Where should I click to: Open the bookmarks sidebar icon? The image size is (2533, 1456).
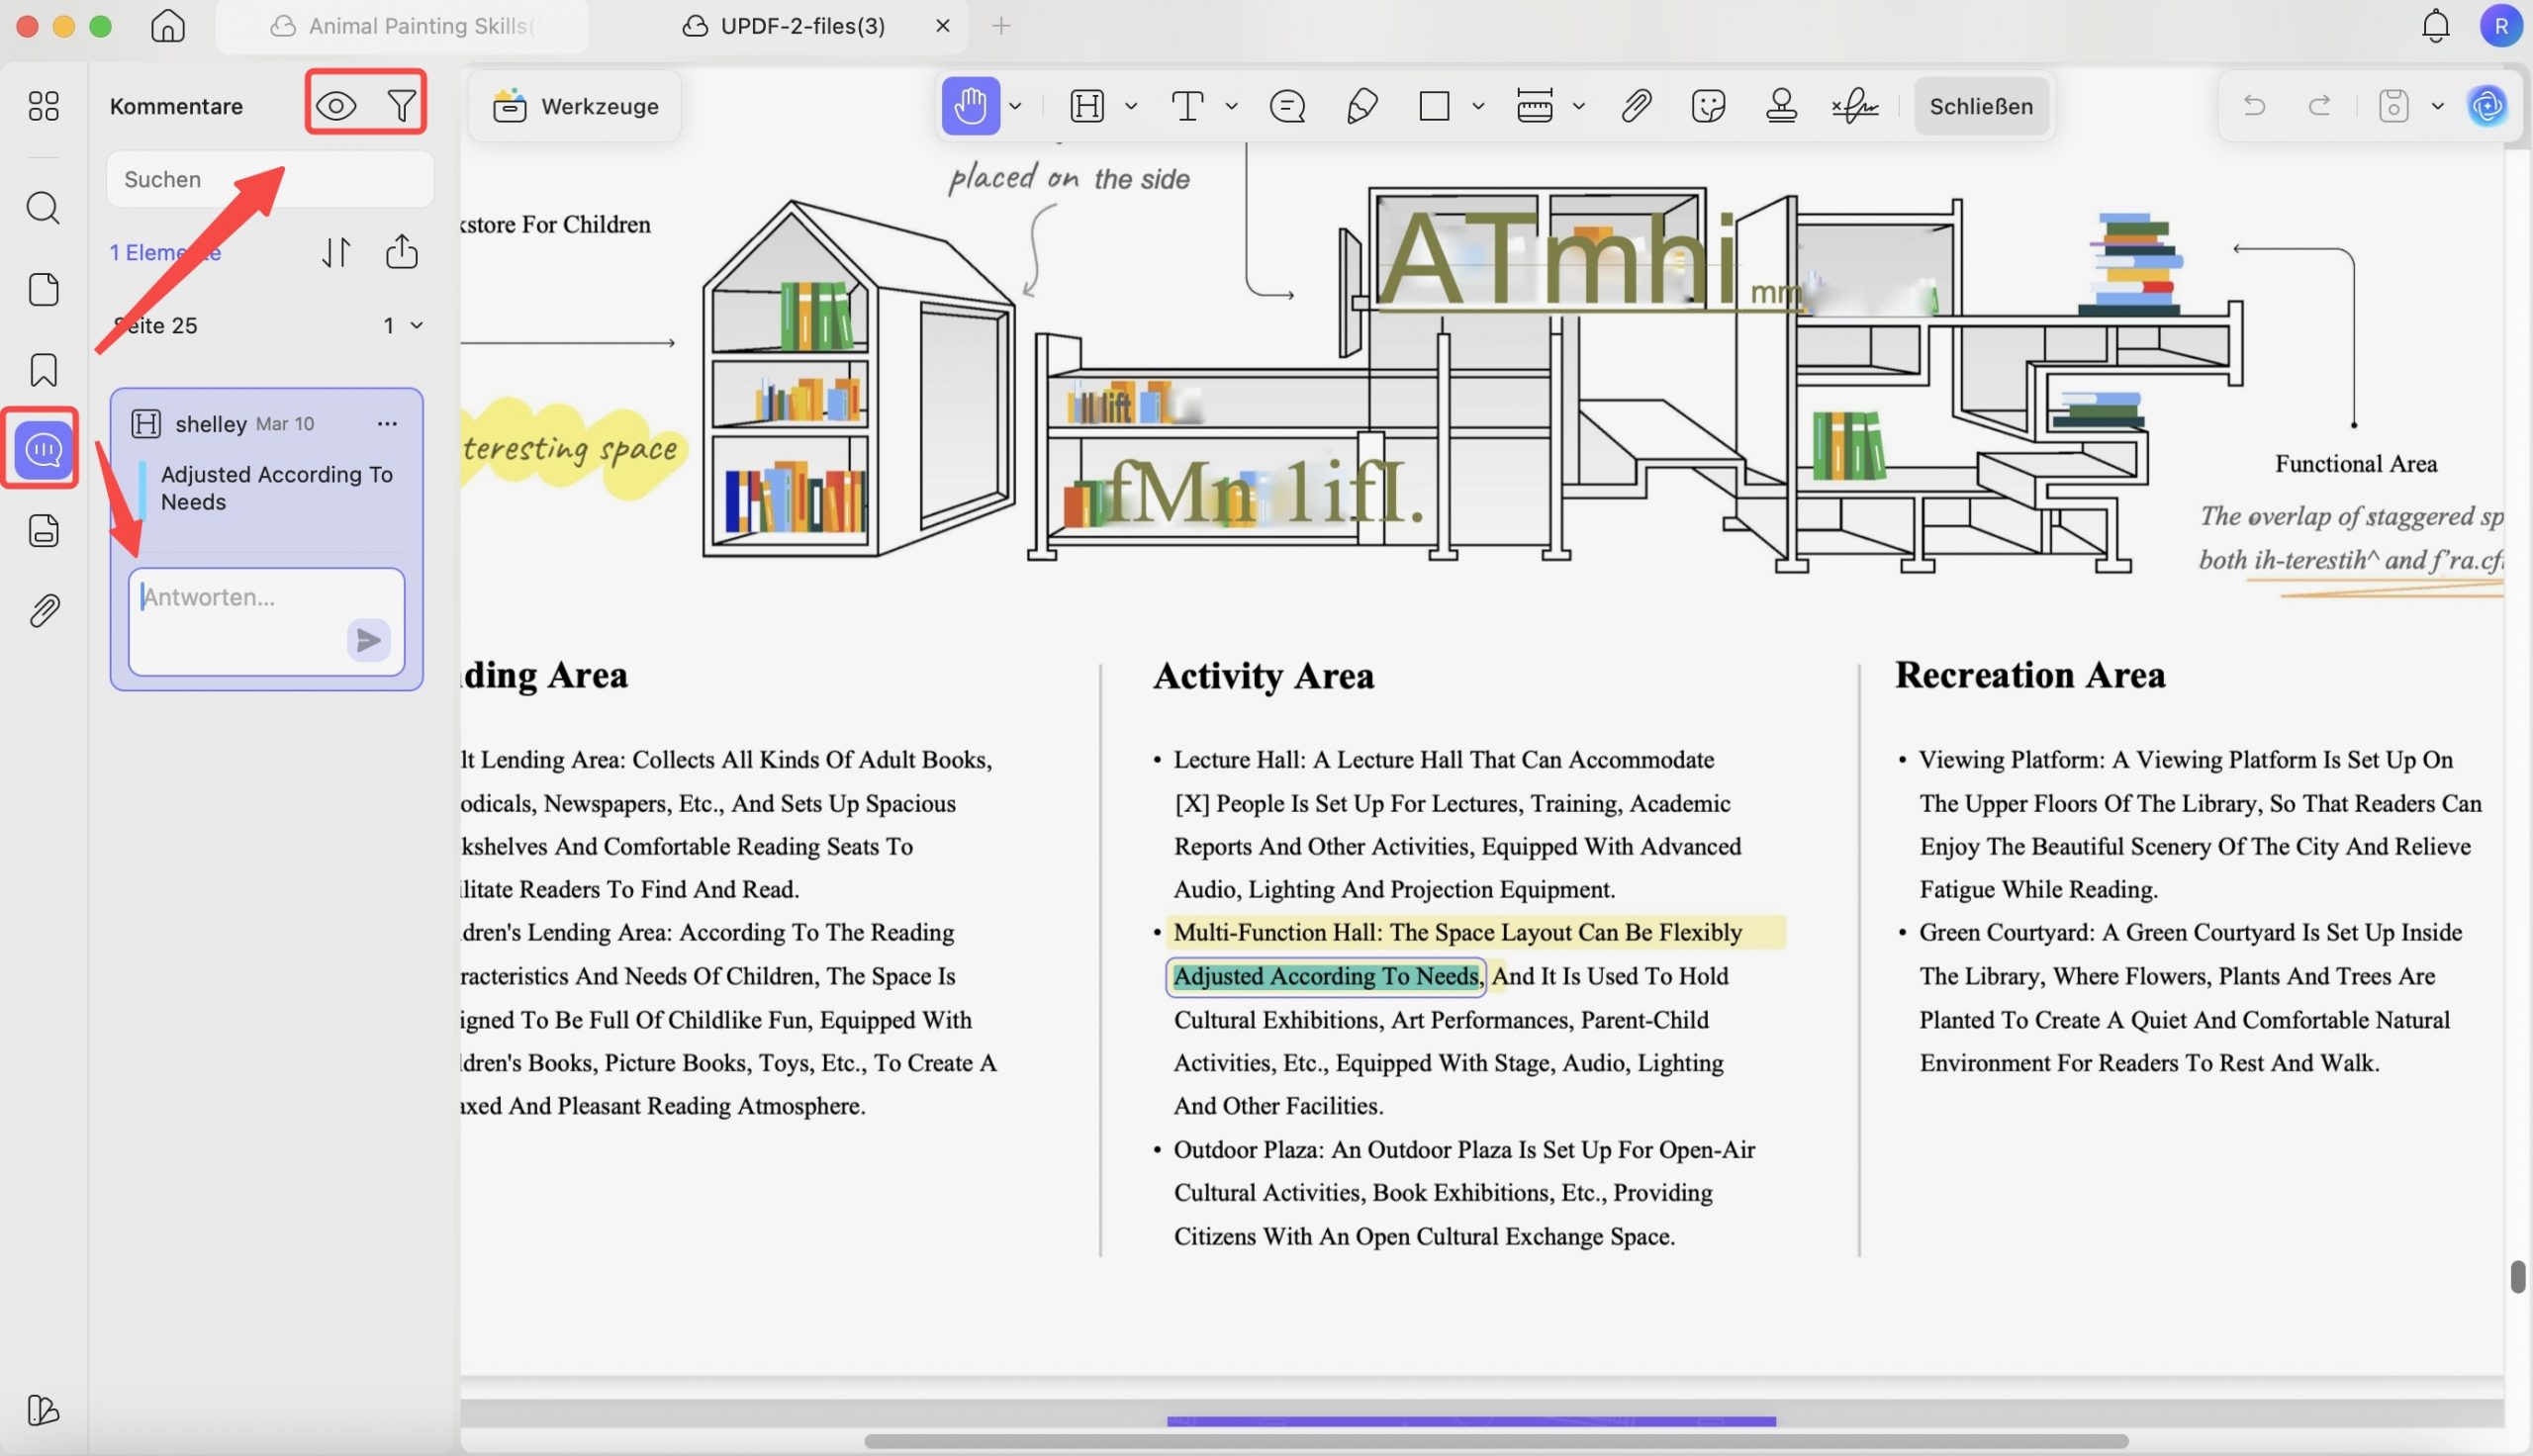[x=43, y=370]
